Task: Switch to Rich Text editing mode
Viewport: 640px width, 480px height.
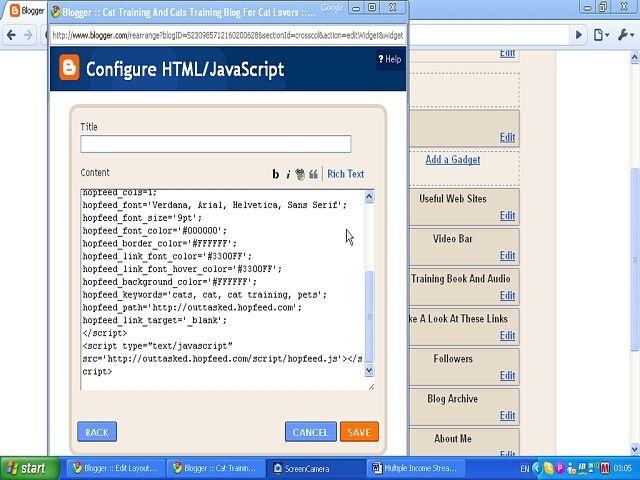Action: [345, 174]
